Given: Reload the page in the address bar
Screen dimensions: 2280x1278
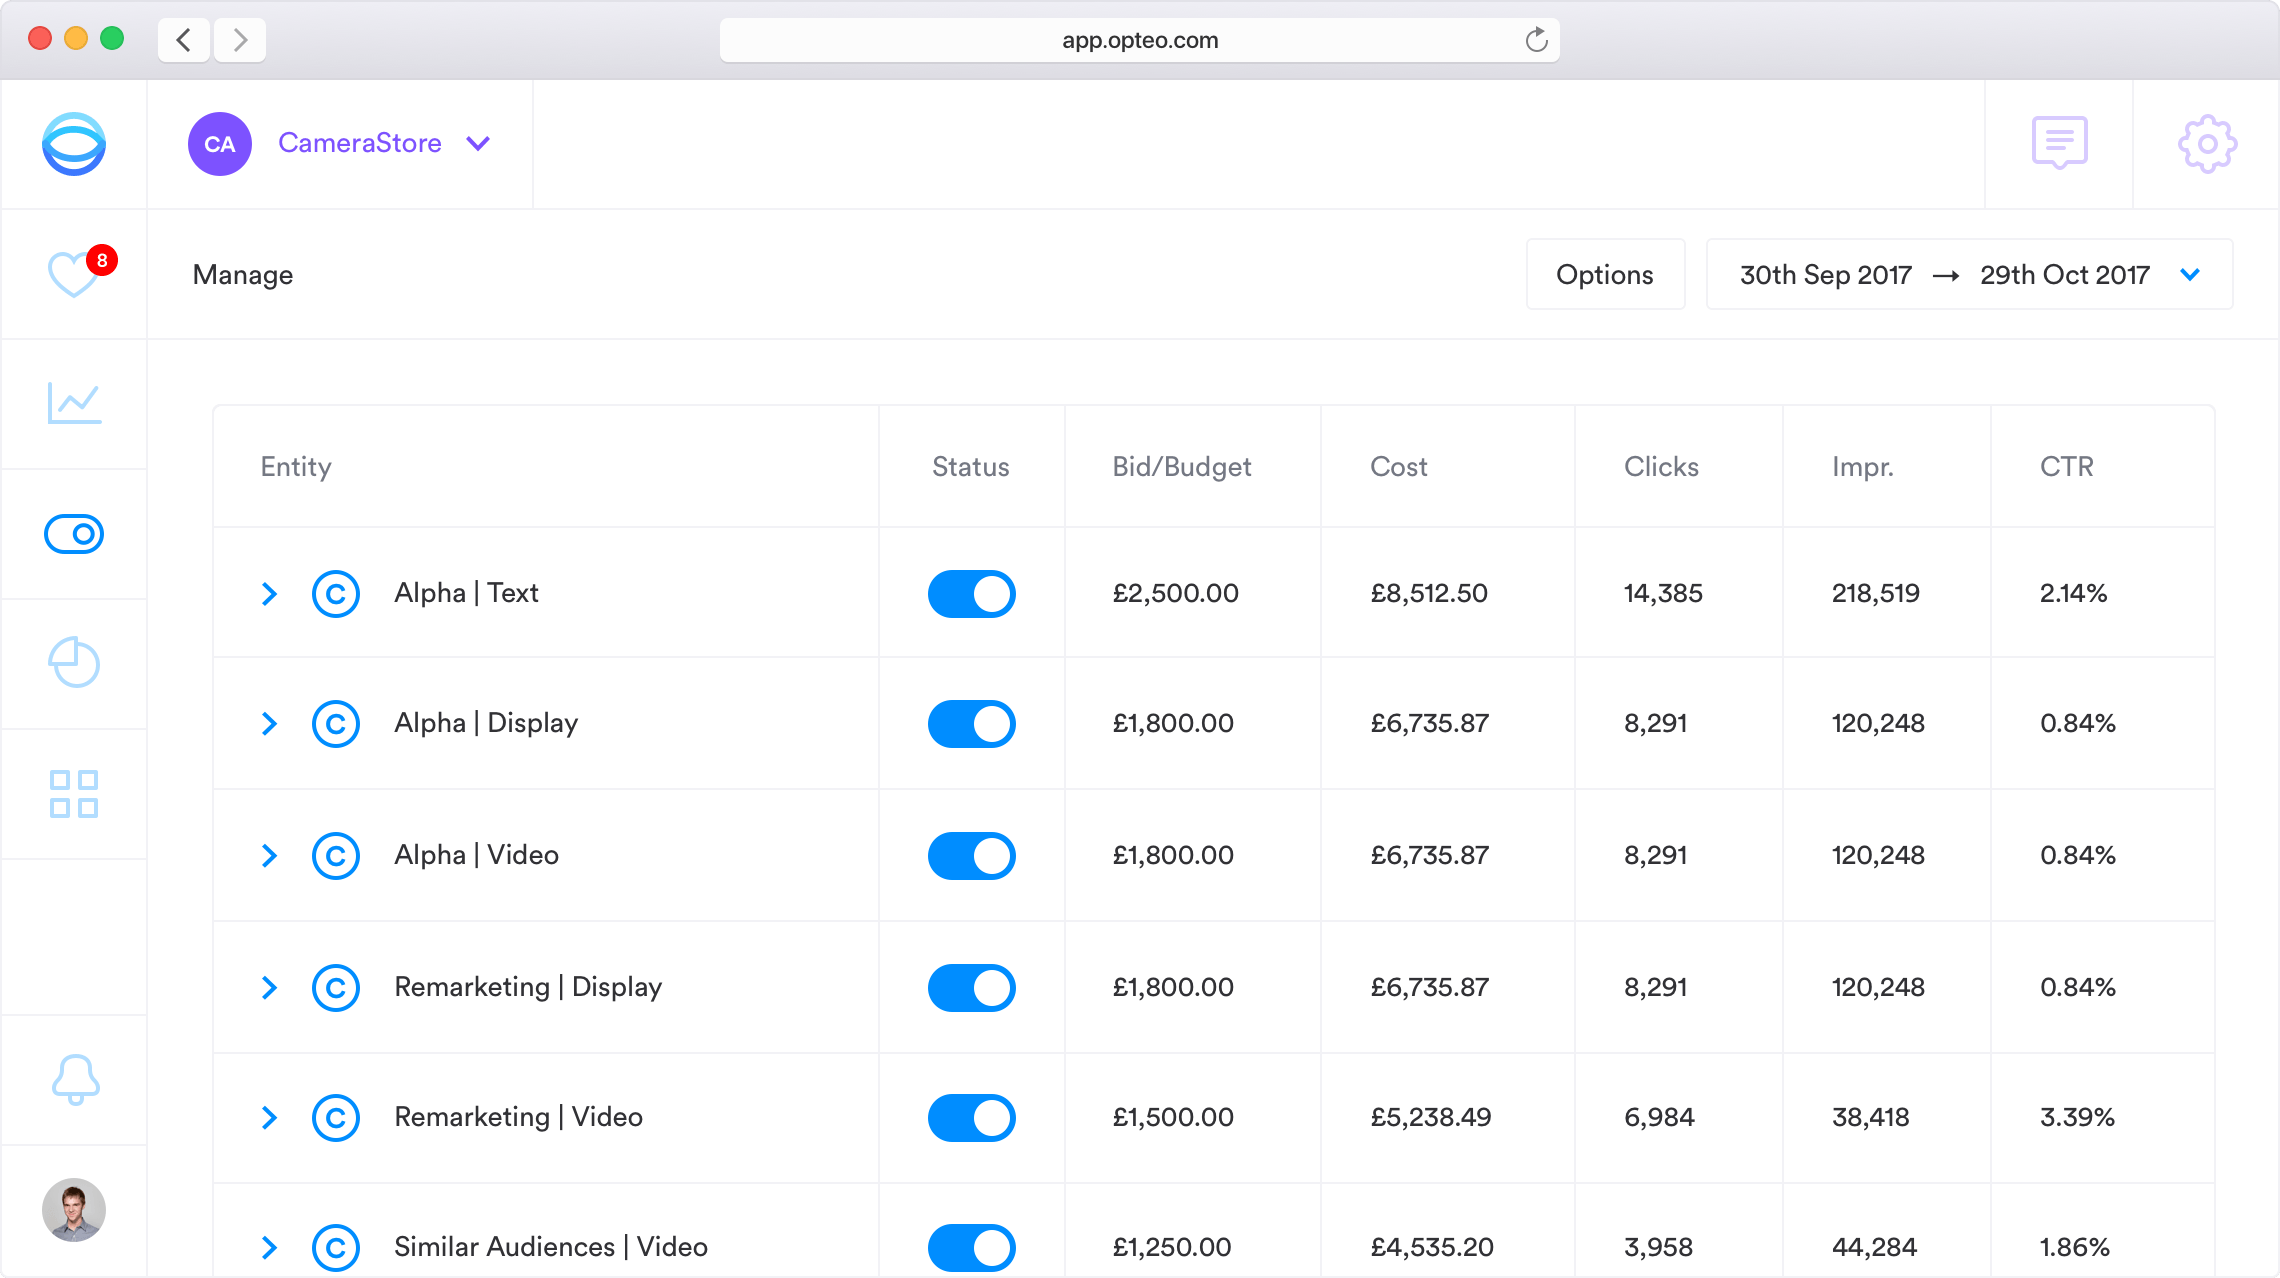Looking at the screenshot, I should coord(1536,40).
